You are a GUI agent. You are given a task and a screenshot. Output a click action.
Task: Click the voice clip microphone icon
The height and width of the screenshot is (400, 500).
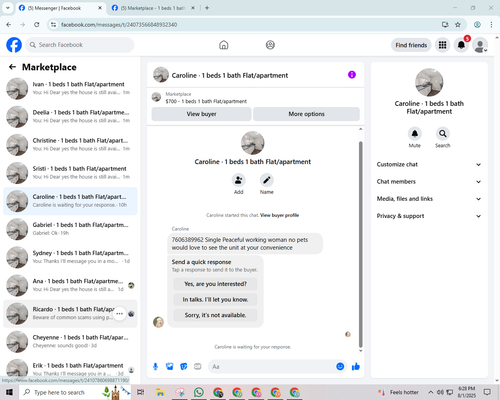tap(155, 367)
